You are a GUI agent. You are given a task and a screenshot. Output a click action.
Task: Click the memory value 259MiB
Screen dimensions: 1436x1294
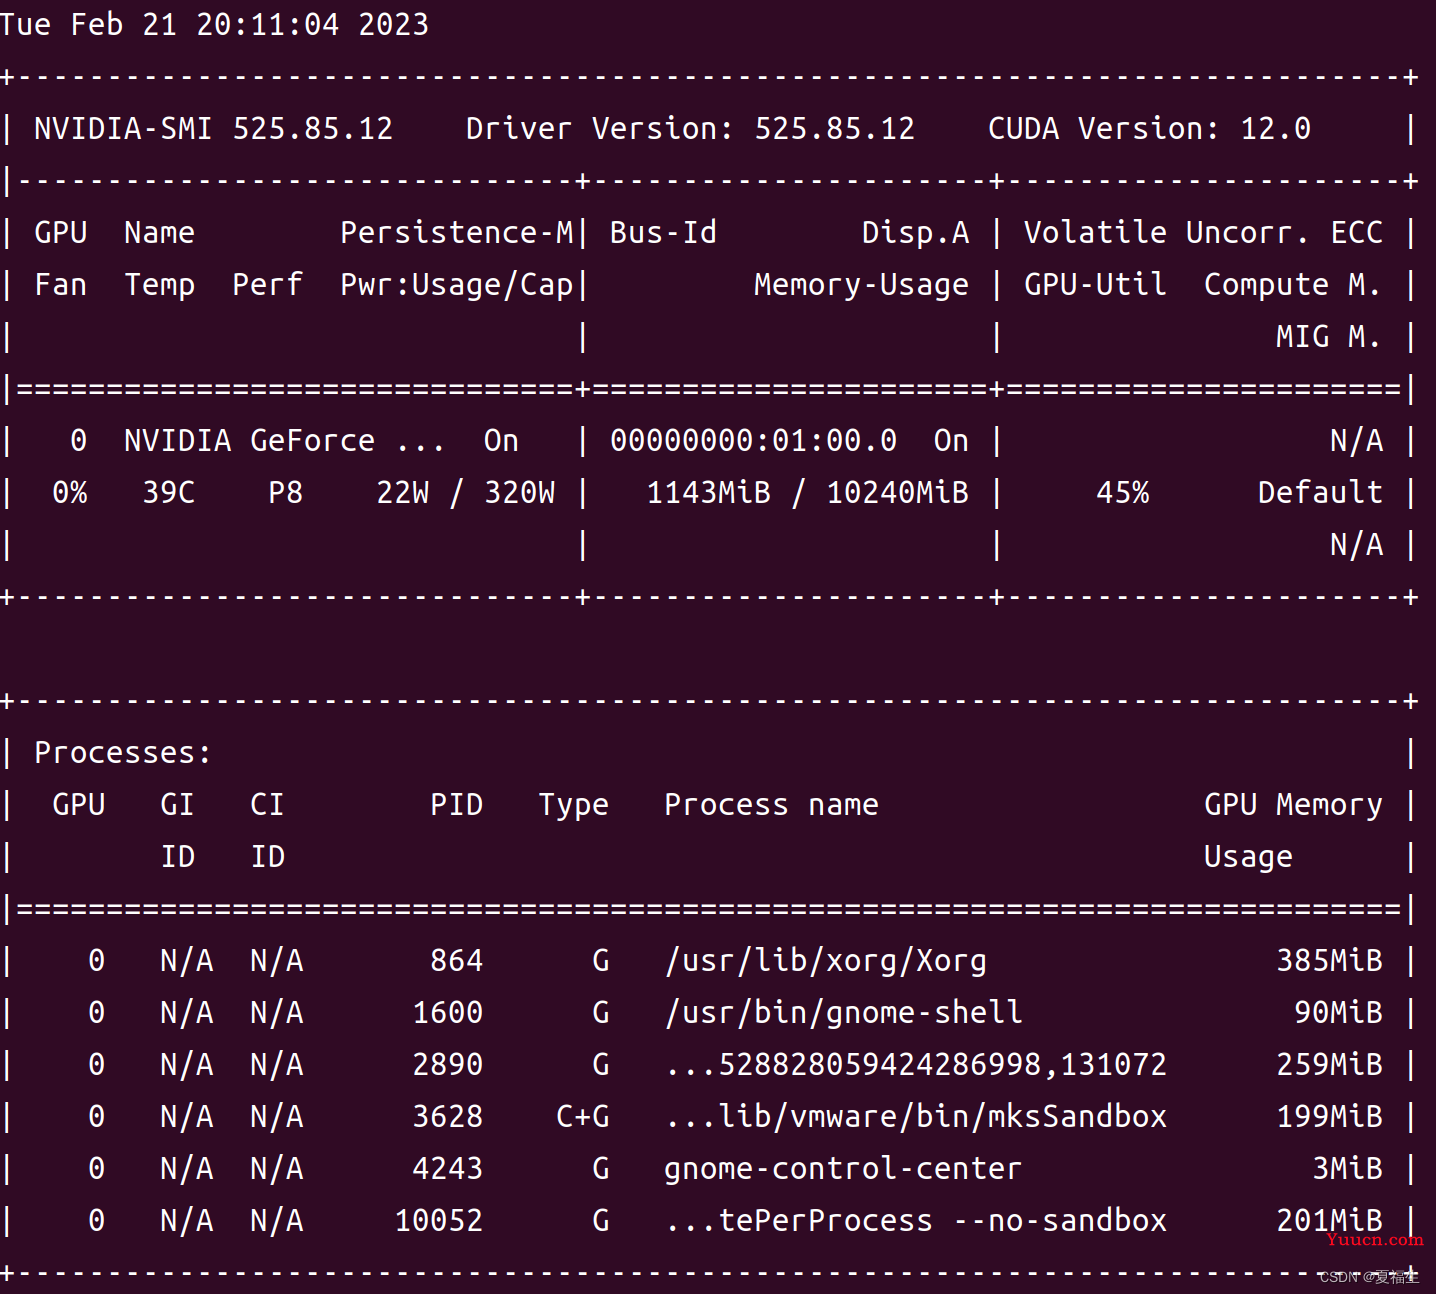click(1329, 1064)
